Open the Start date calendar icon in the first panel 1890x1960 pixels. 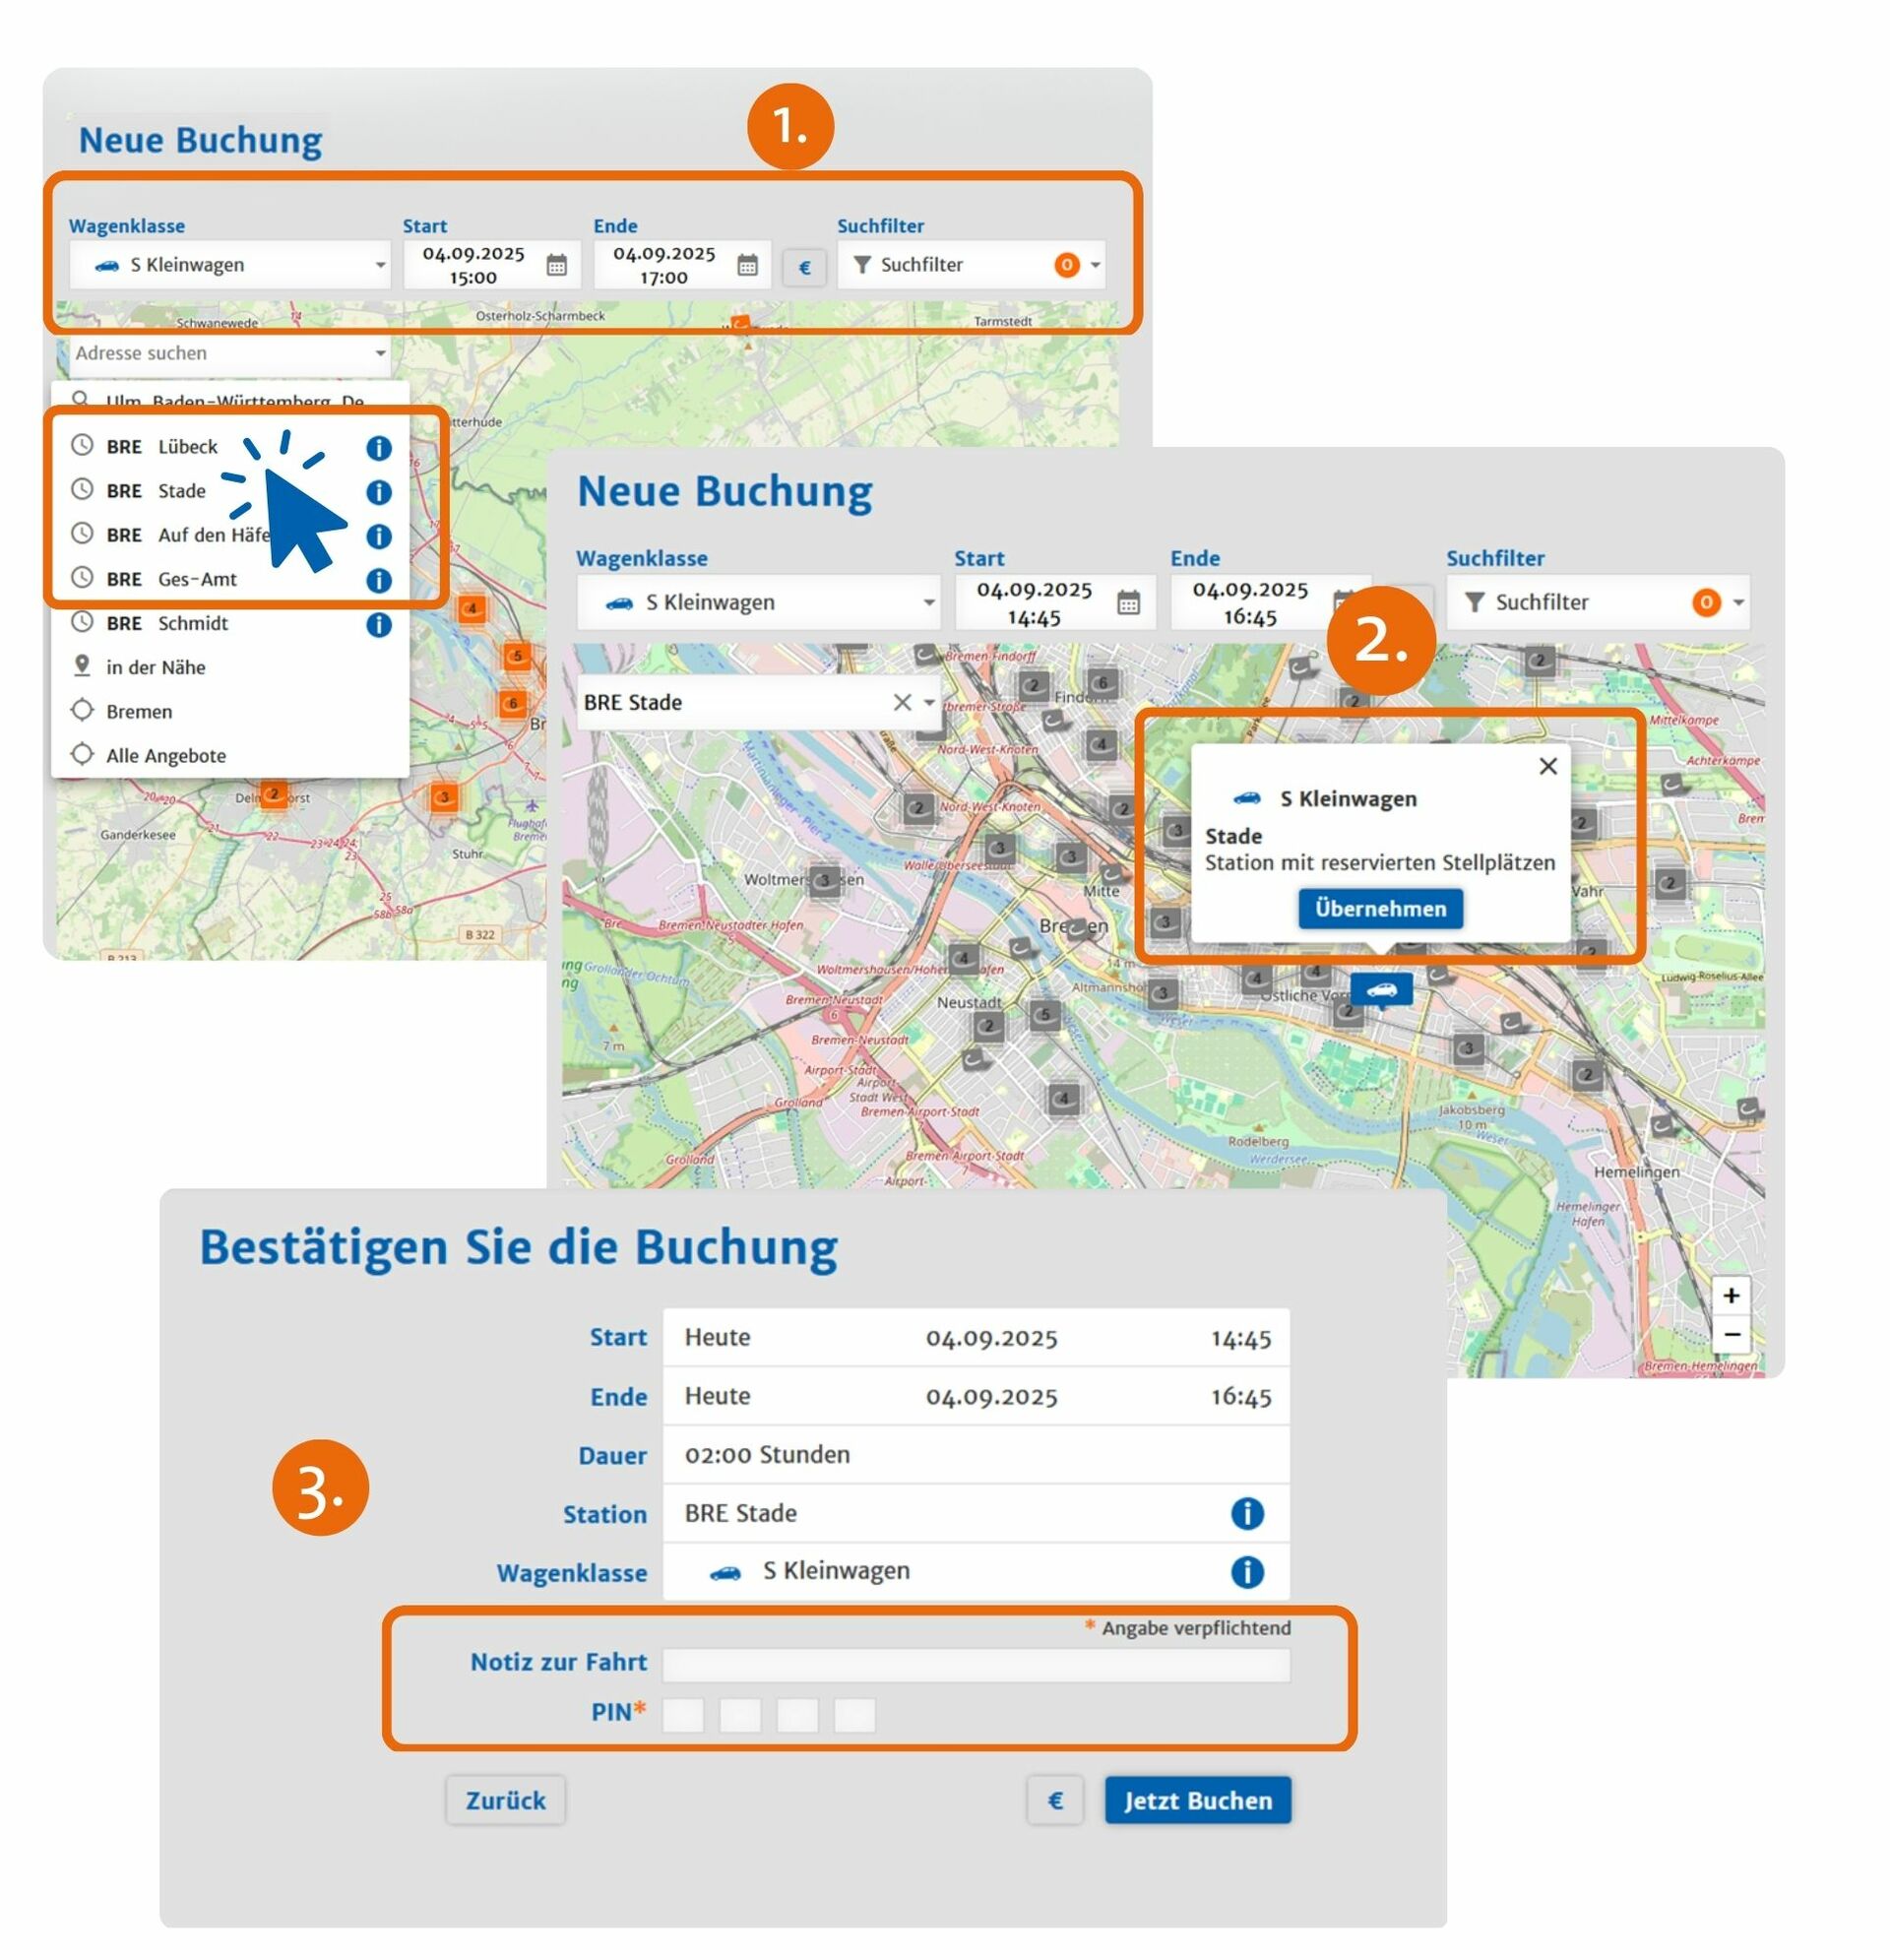(x=556, y=265)
